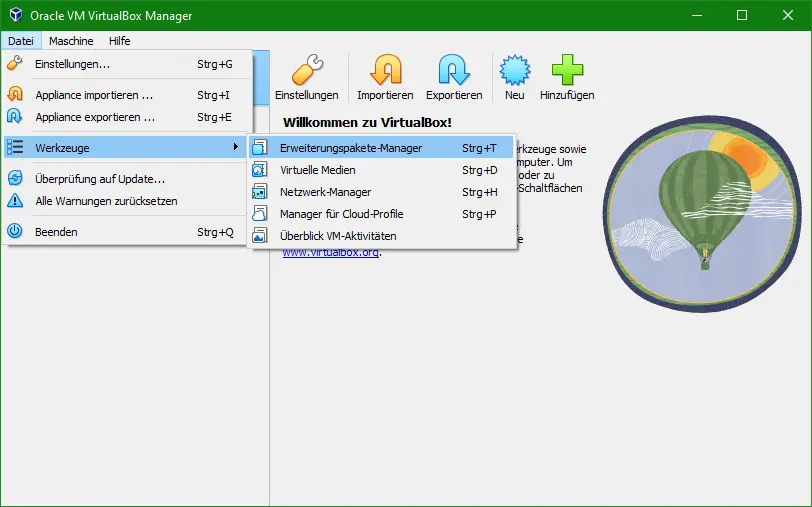Viewport: 812px width, 507px height.
Task: Click the Einstellungen wrench icon in toolbar
Action: tap(307, 71)
